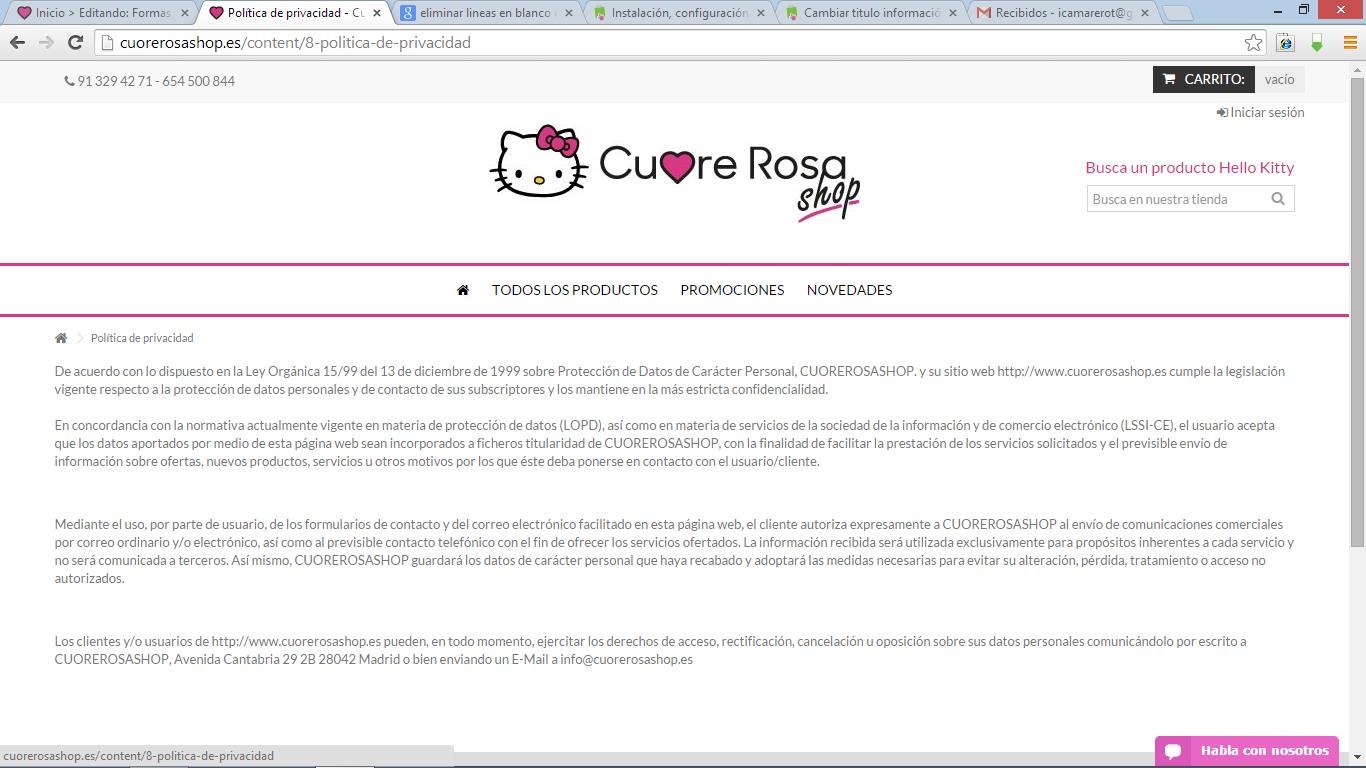Screen dimensions: 1366x768
Task: Close the 'Política de privacidad' tab
Action: click(377, 13)
